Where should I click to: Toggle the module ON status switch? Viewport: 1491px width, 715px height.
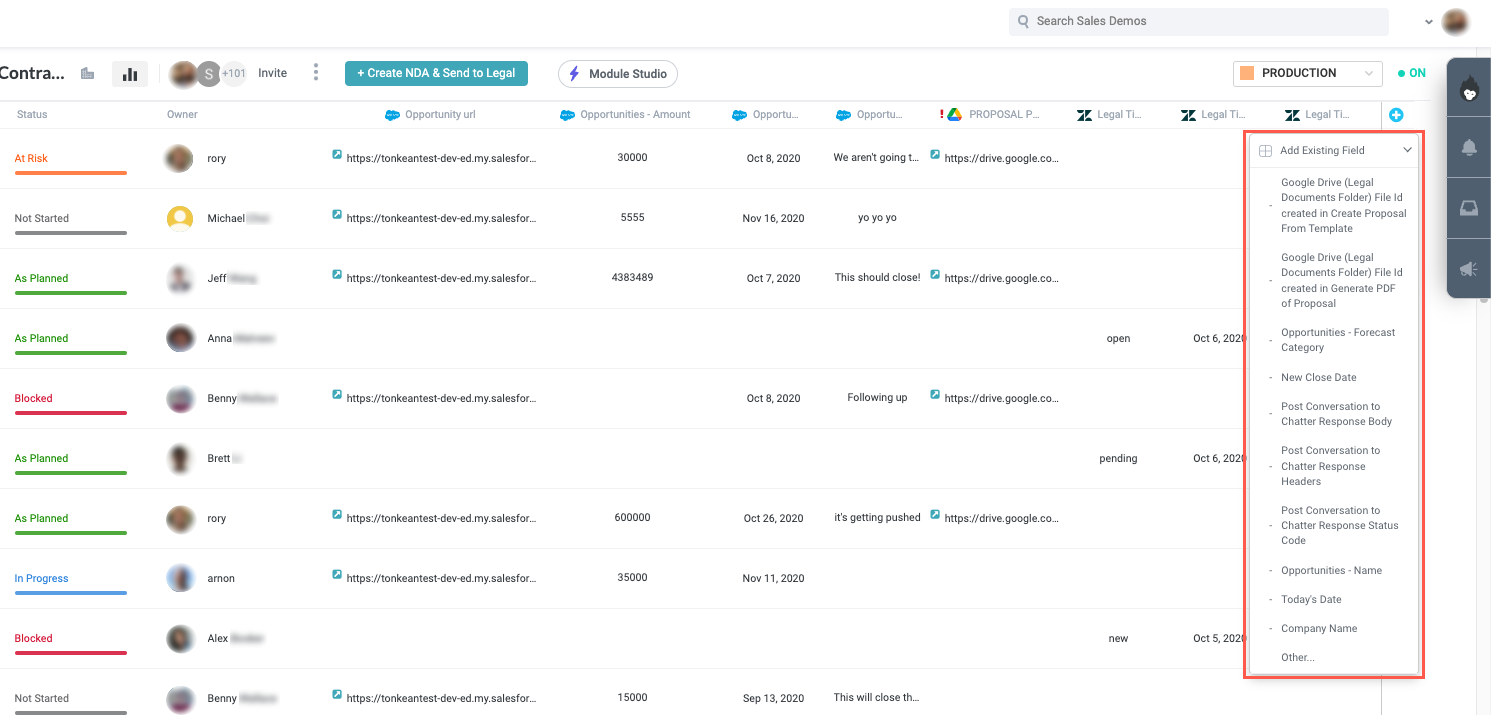pos(1412,73)
